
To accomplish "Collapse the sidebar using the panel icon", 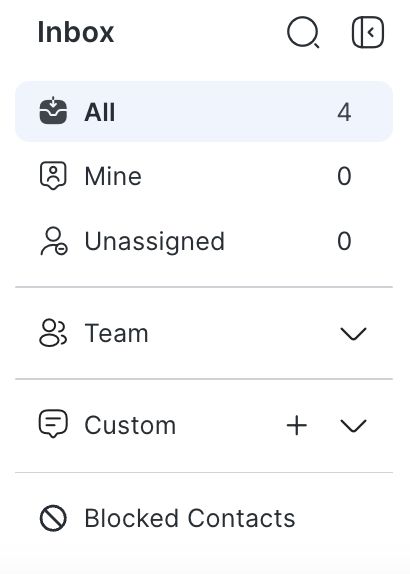I will coord(368,32).
